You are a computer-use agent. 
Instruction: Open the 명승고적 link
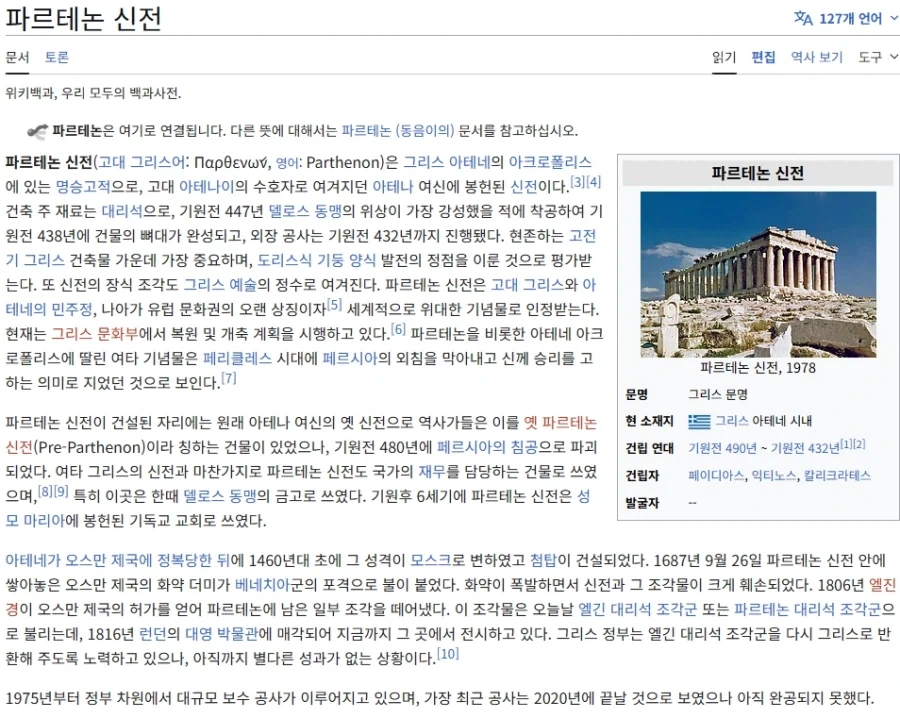pos(83,187)
